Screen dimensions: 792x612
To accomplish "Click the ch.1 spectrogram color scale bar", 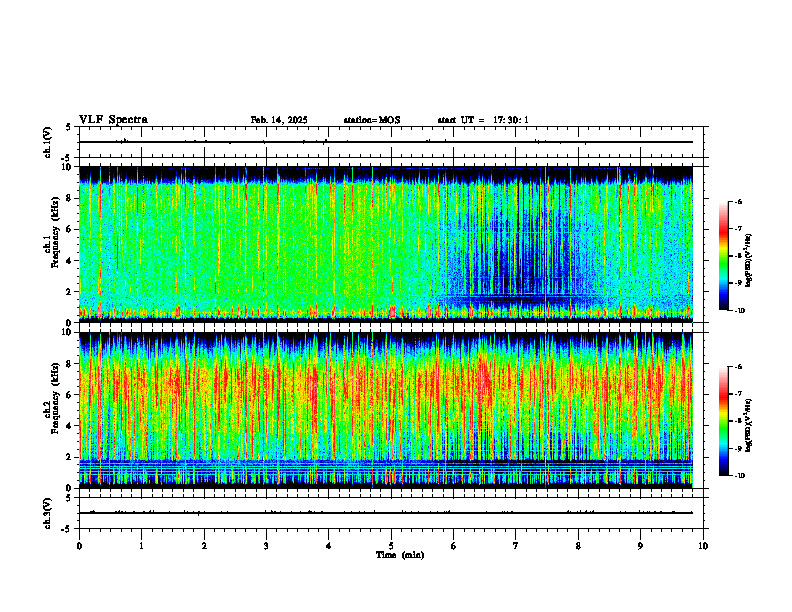I will pyautogui.click(x=724, y=256).
